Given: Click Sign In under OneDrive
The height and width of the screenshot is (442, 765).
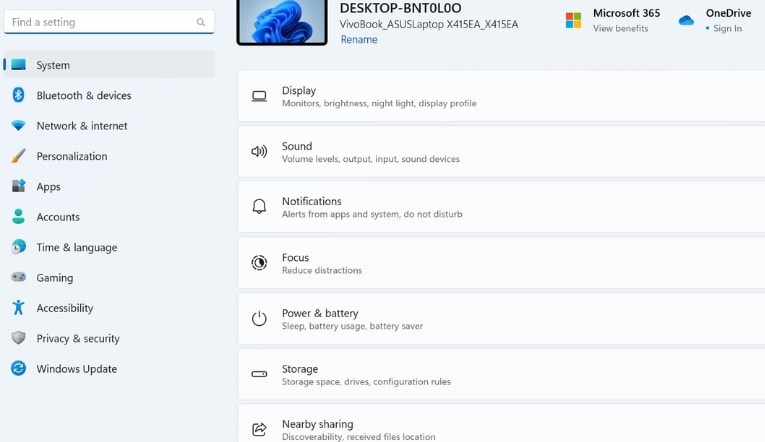Looking at the screenshot, I should tap(727, 28).
